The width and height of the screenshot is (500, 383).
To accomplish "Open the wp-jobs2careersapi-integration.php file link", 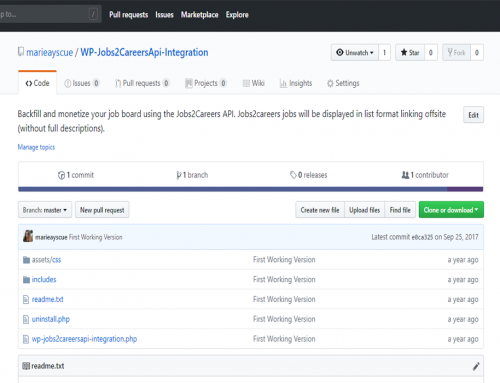I will [84, 339].
